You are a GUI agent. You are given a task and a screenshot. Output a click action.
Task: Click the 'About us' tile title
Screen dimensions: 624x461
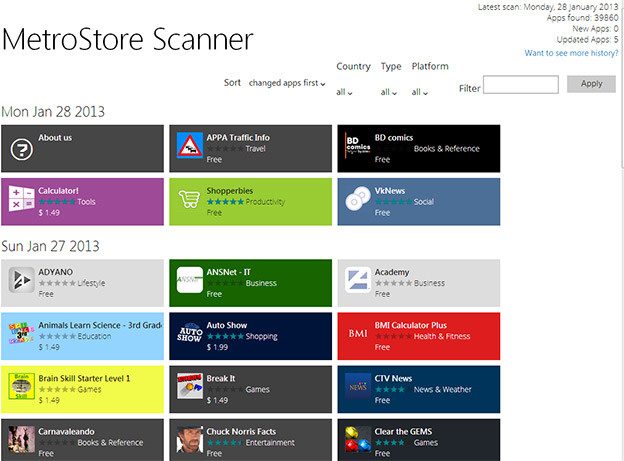tap(55, 137)
